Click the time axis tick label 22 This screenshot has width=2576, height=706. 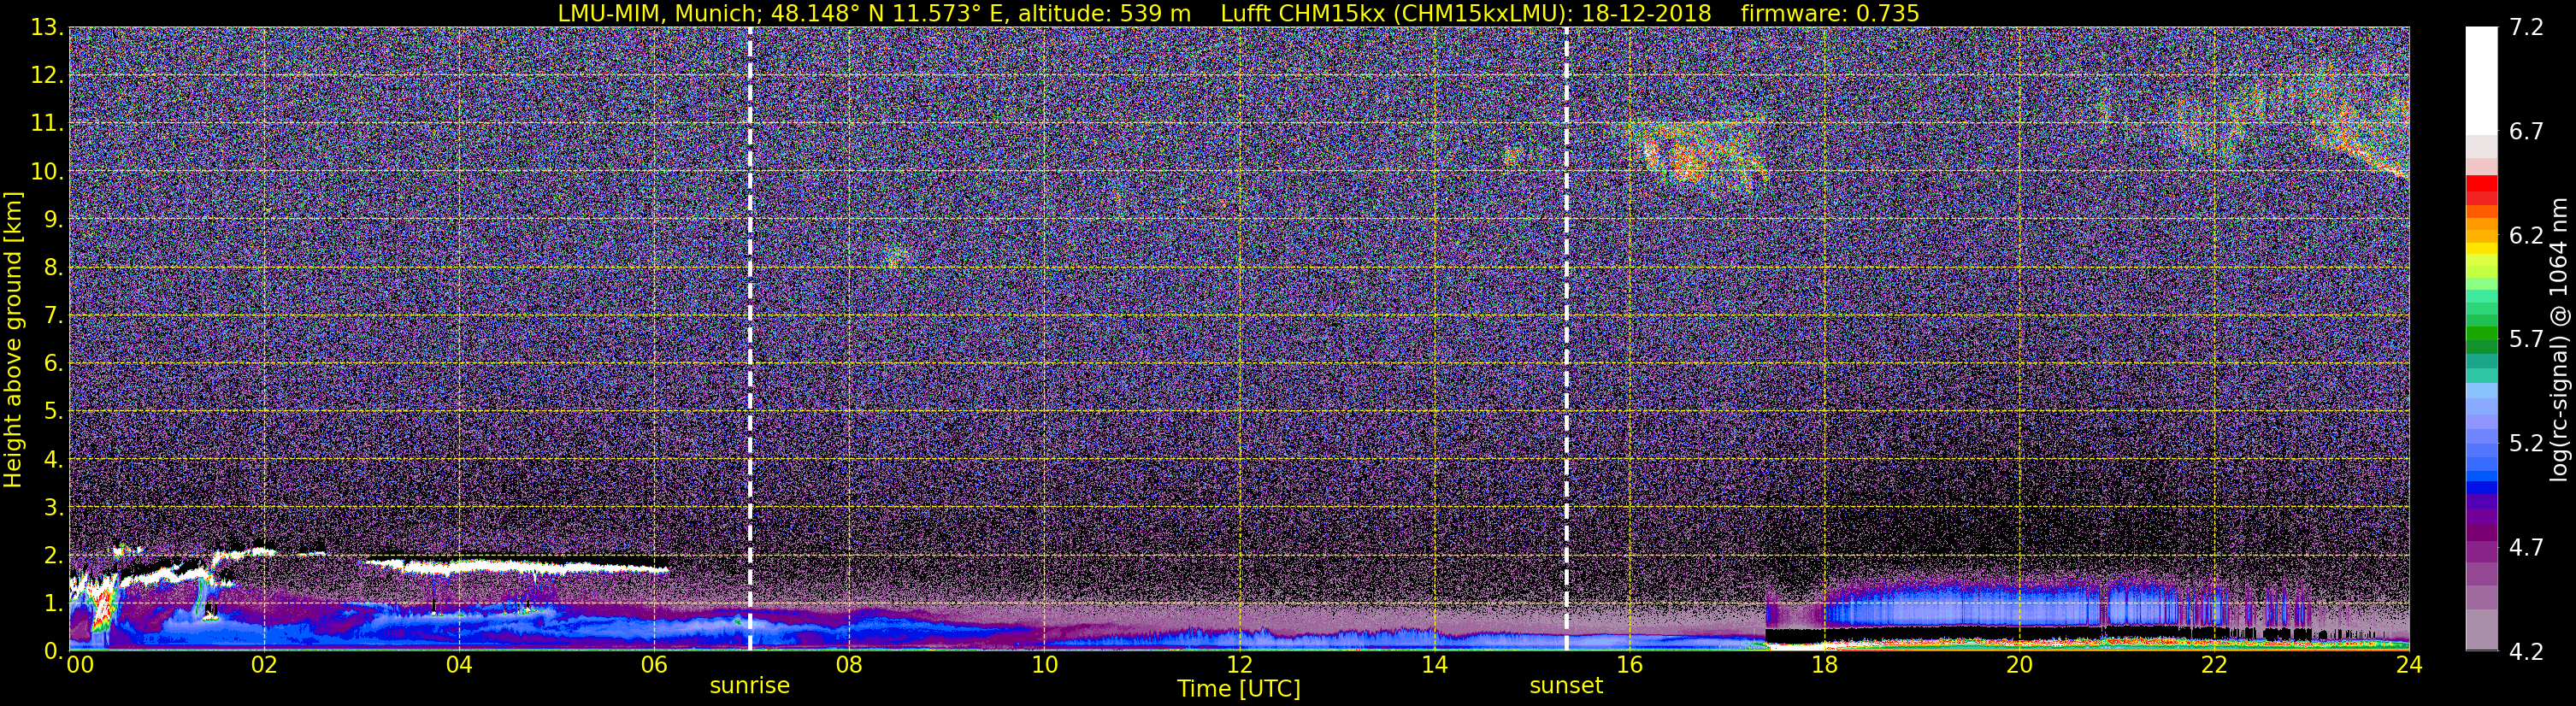(x=2214, y=666)
